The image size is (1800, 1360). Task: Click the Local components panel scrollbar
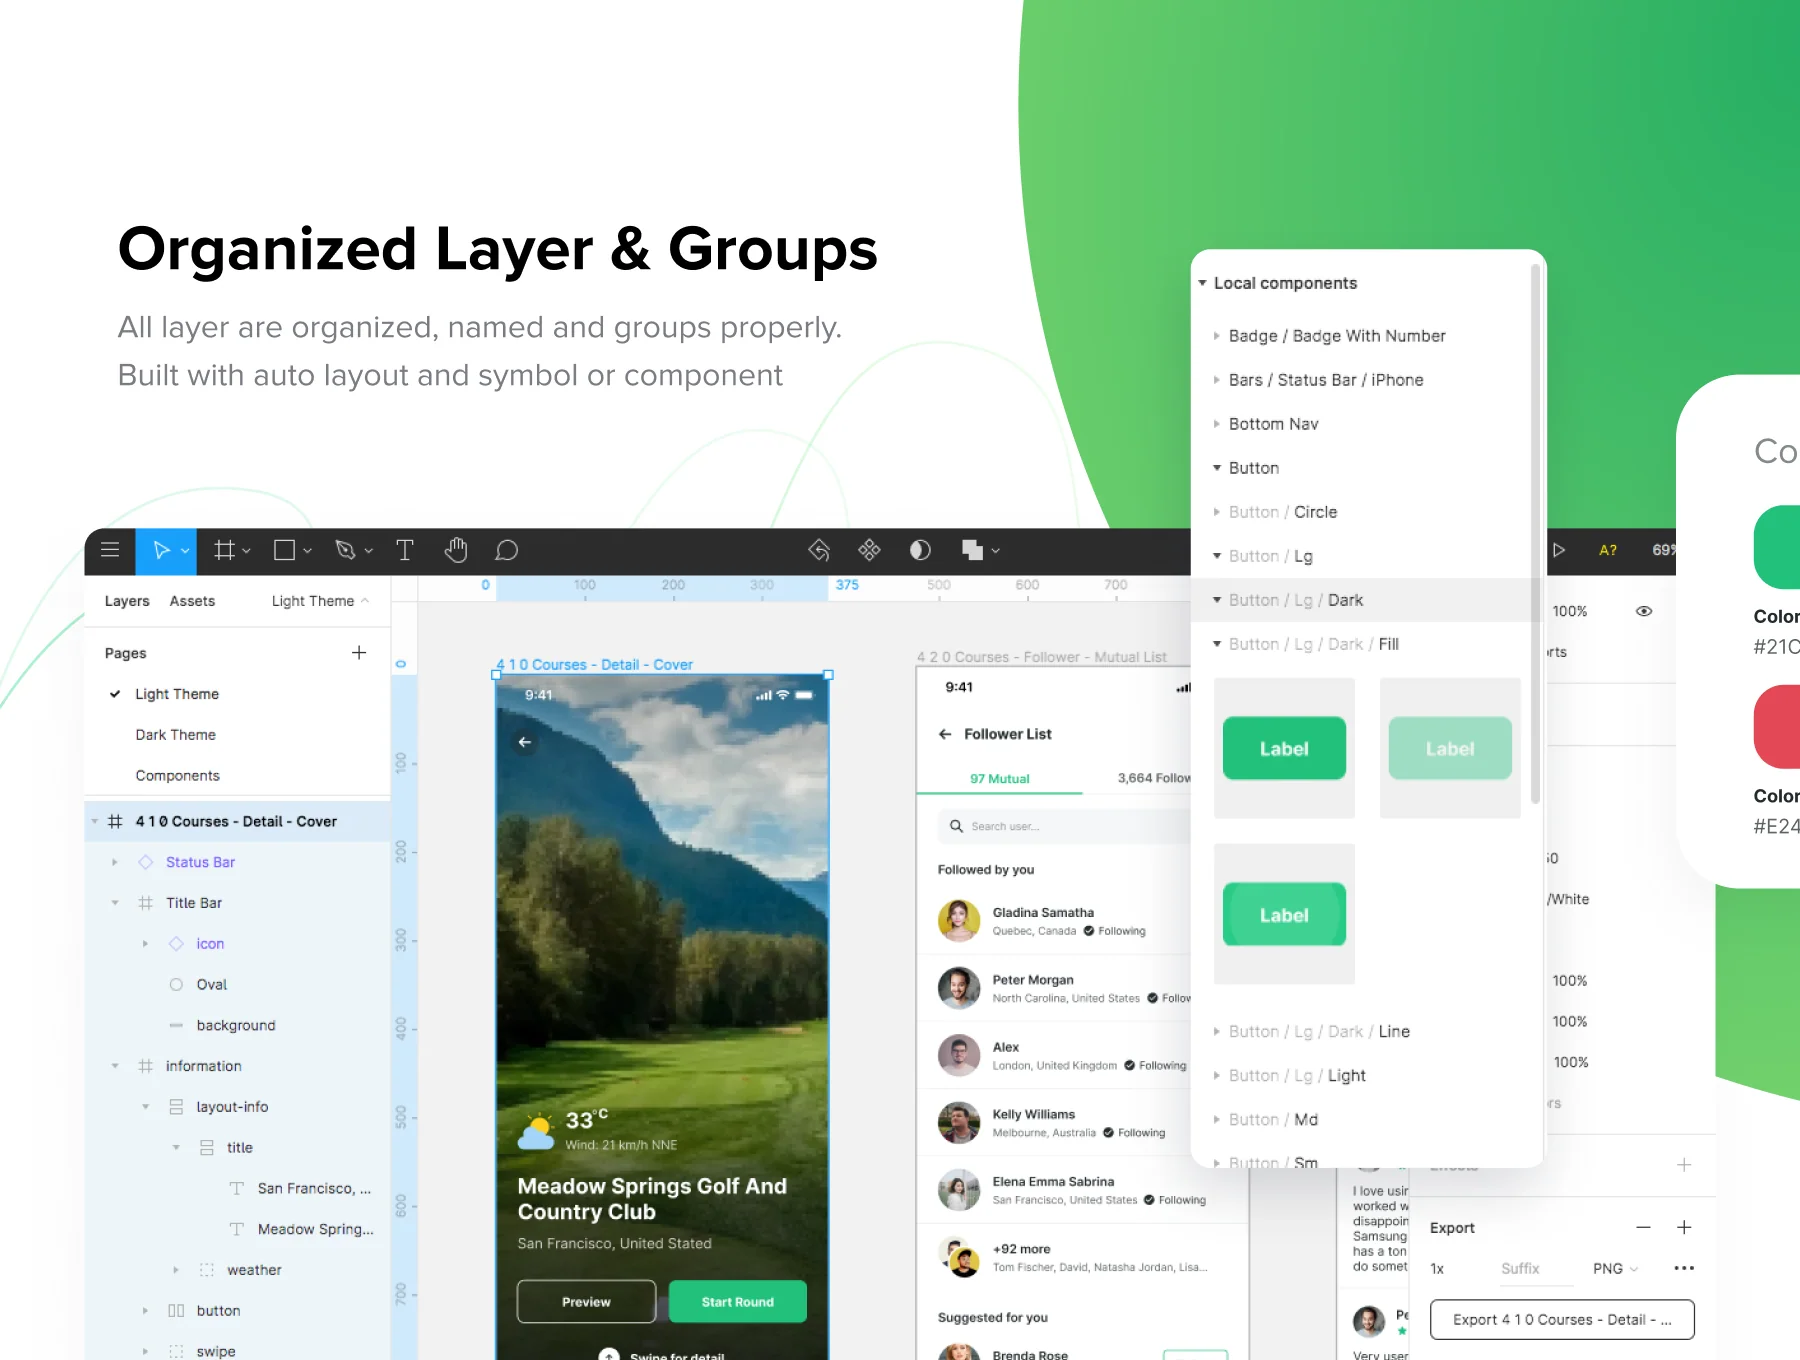point(1535,535)
